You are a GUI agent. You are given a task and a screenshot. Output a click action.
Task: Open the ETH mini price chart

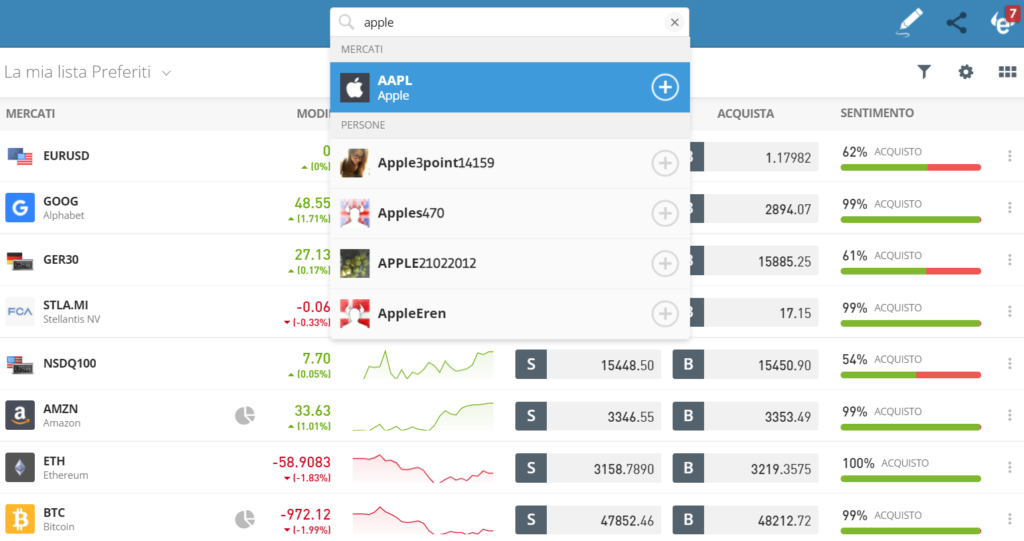(423, 468)
